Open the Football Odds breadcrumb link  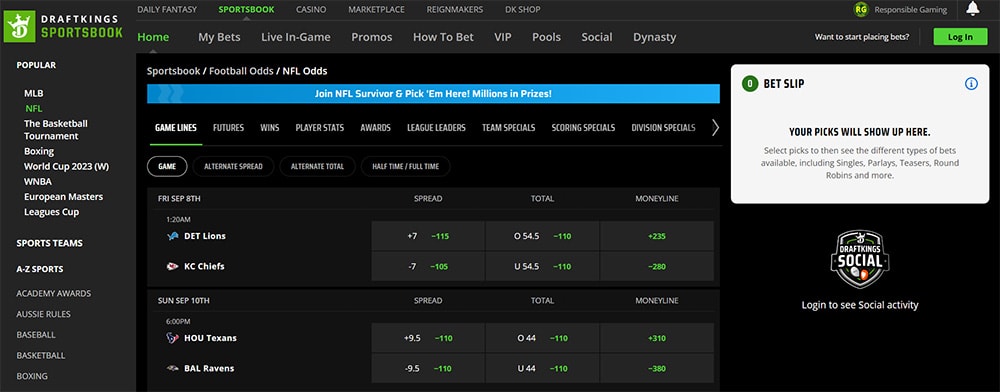[x=241, y=71]
